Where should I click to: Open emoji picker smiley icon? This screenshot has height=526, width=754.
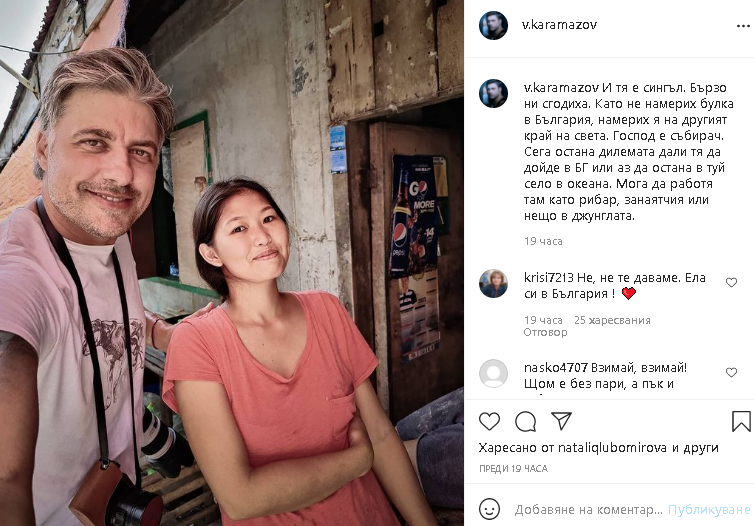point(490,509)
